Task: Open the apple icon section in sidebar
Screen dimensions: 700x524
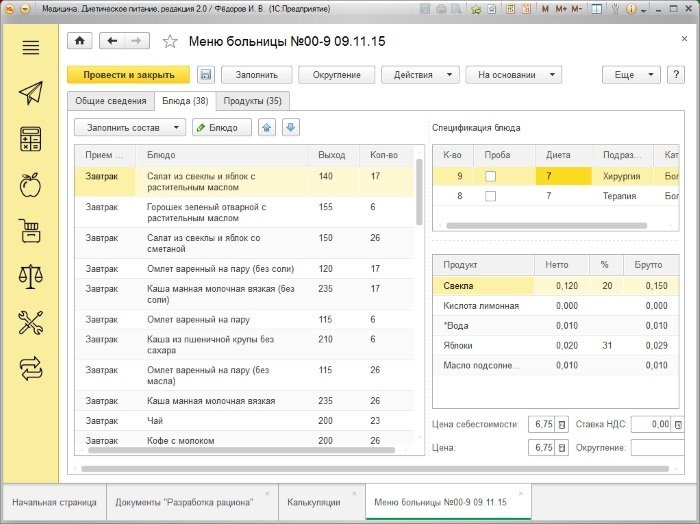Action: [31, 185]
